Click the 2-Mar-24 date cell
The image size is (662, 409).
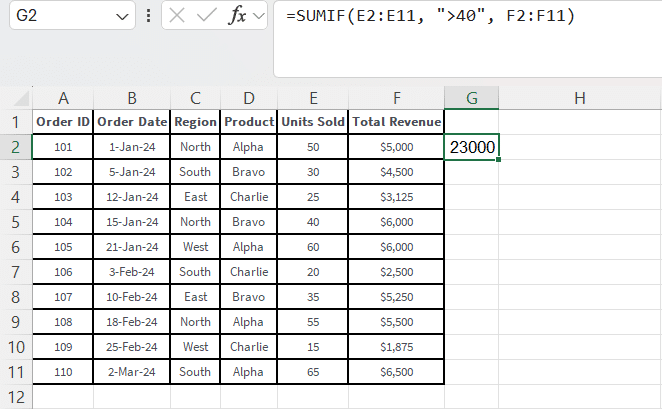tap(132, 372)
